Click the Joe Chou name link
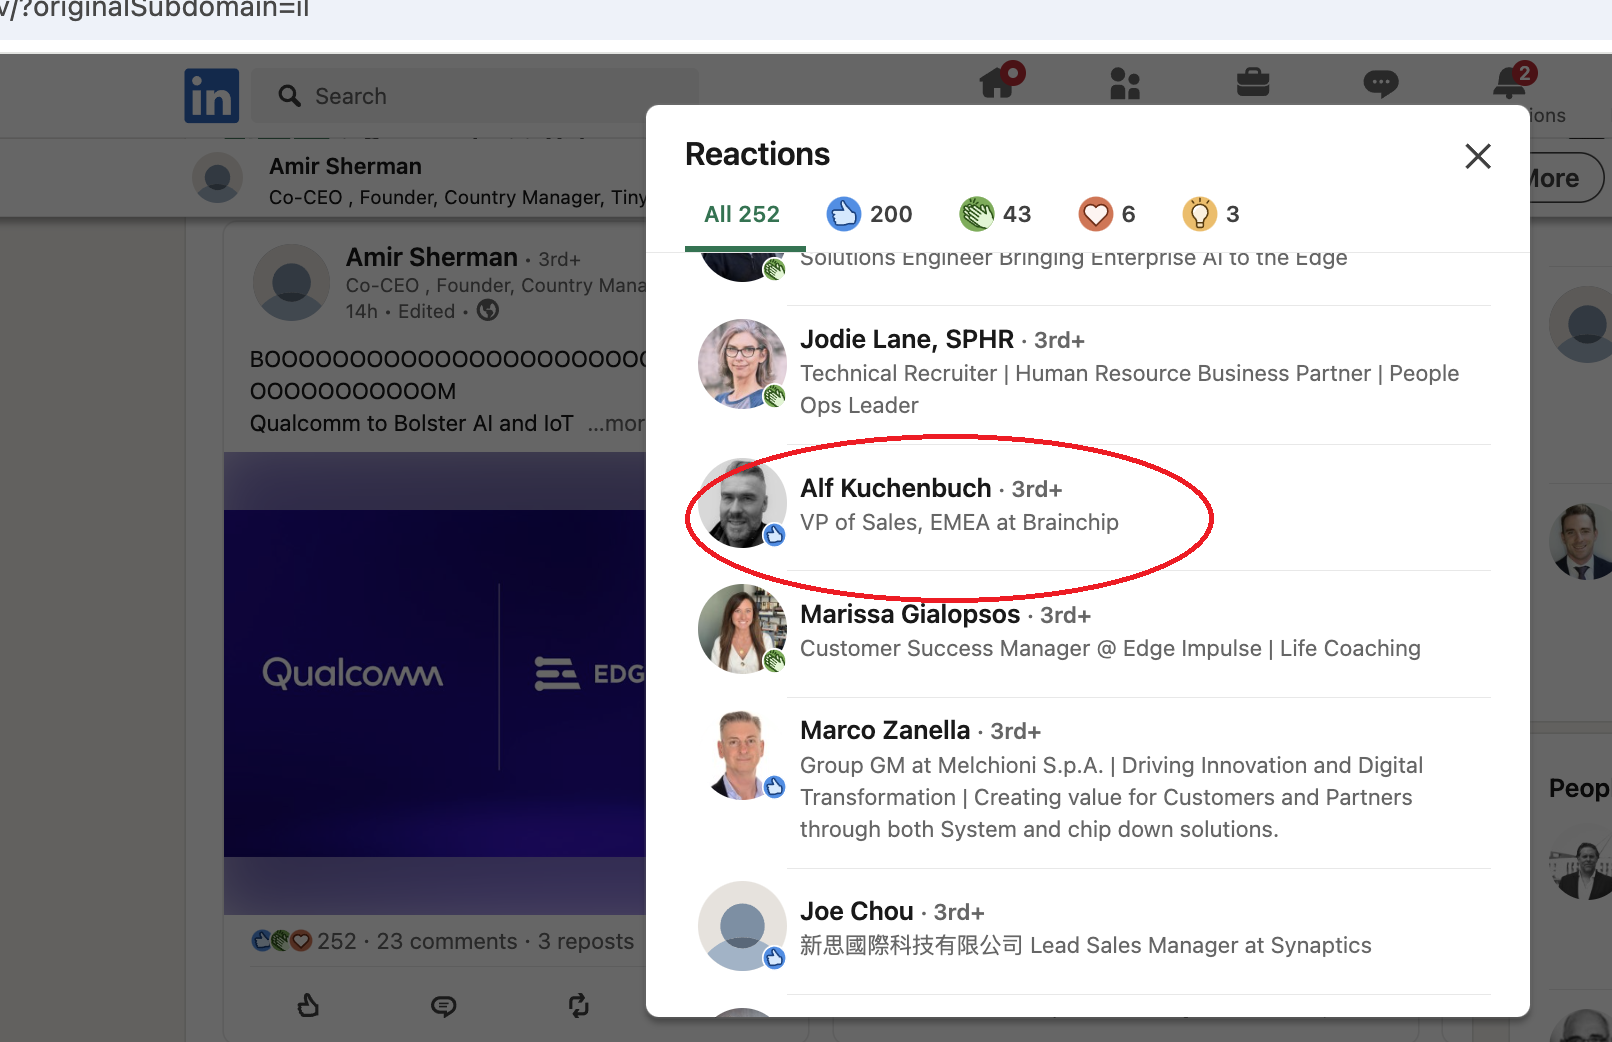Screen dimensions: 1612x1042 [x=857, y=911]
